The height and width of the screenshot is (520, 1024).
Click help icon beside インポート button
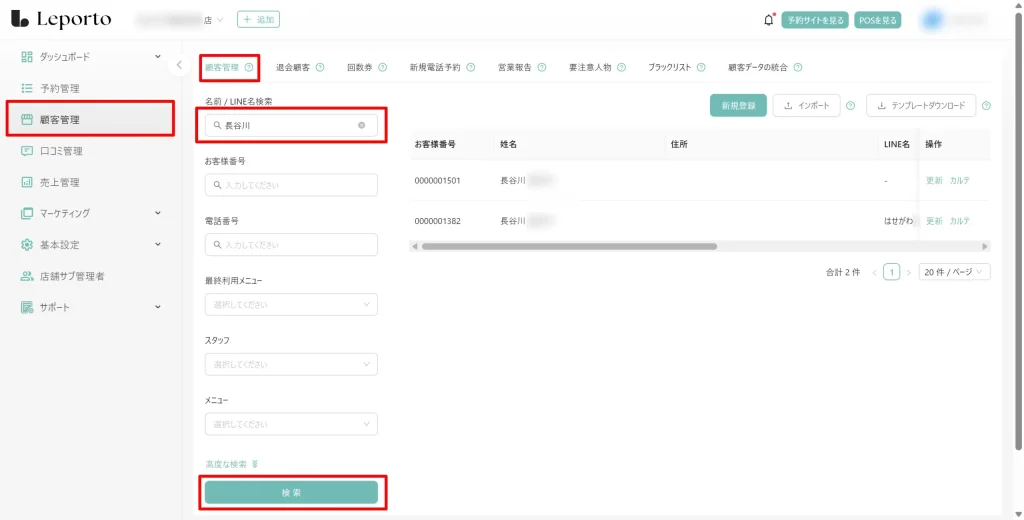point(850,105)
